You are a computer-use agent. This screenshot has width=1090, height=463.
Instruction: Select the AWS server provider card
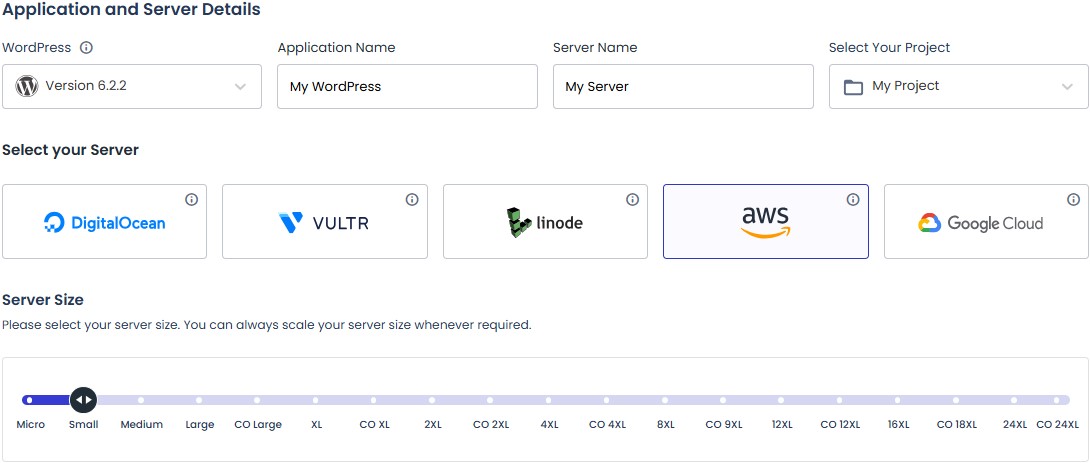click(765, 222)
